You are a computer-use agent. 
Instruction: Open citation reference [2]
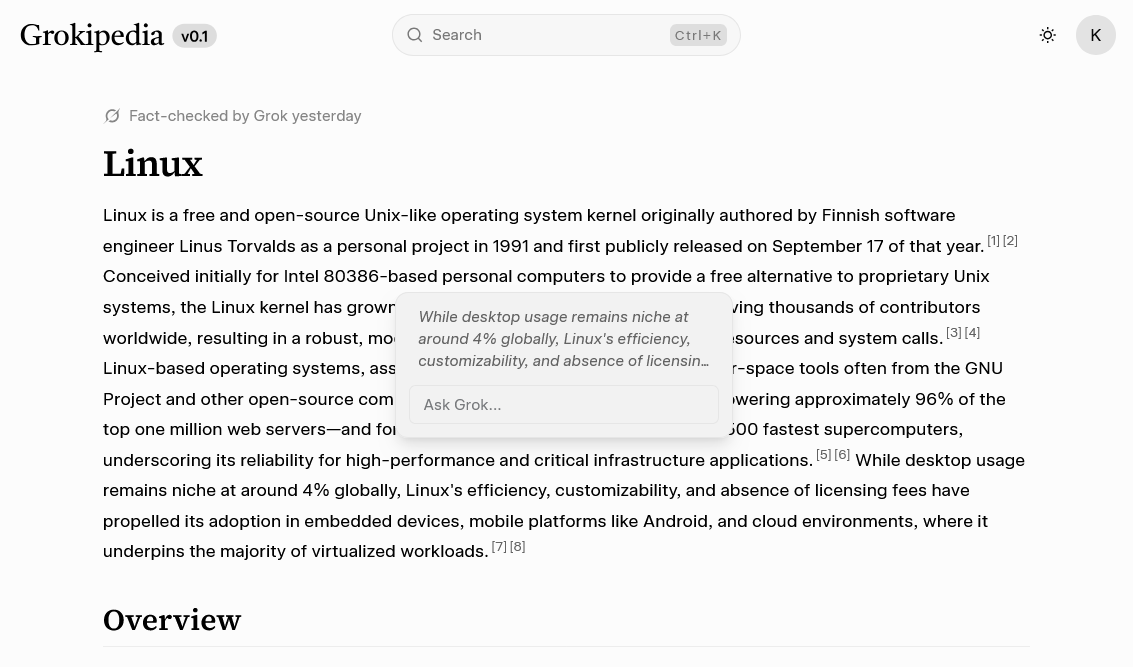tap(1010, 241)
